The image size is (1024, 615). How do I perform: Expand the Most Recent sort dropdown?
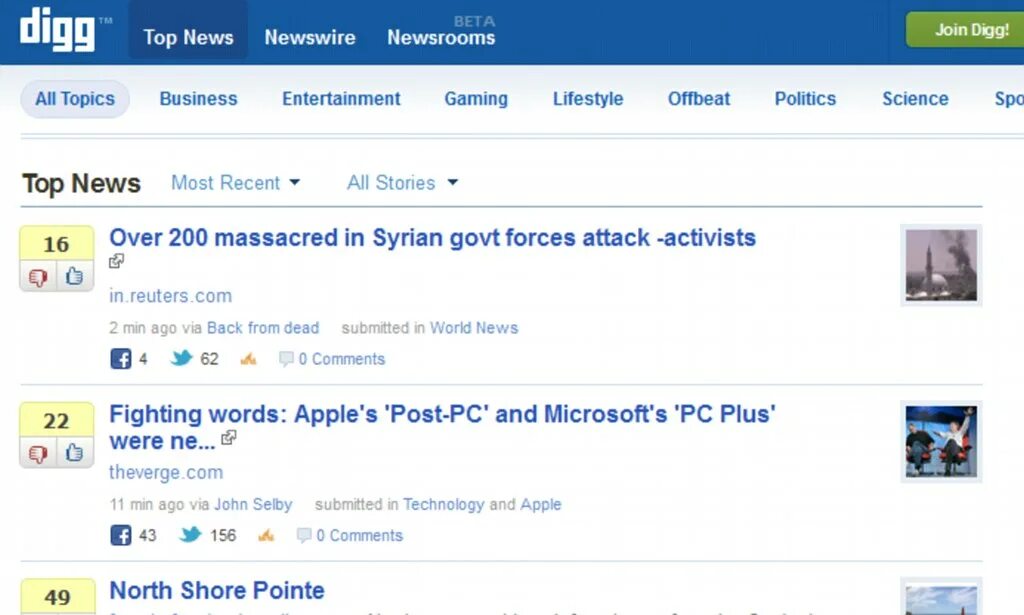tap(236, 183)
